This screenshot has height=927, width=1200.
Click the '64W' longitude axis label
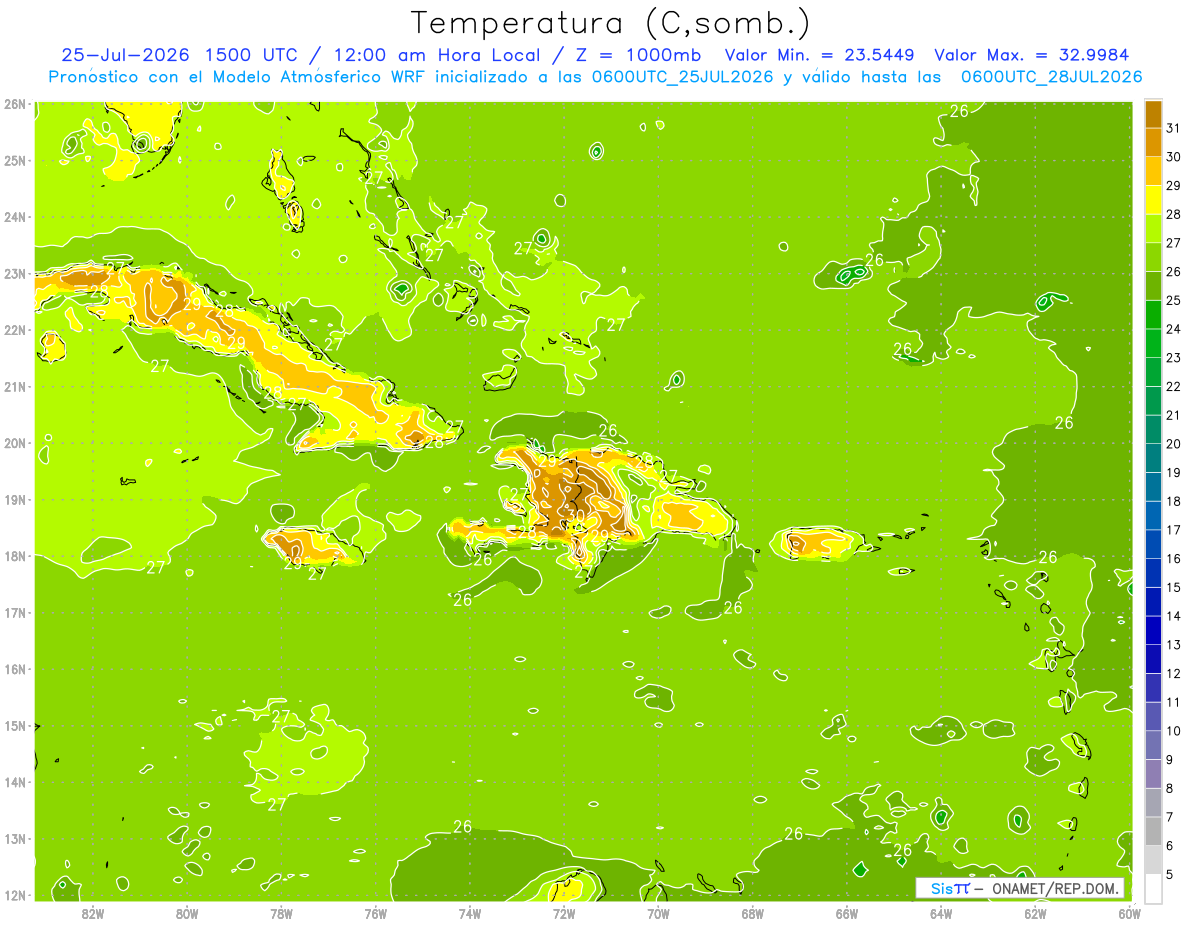pyautogui.click(x=941, y=913)
